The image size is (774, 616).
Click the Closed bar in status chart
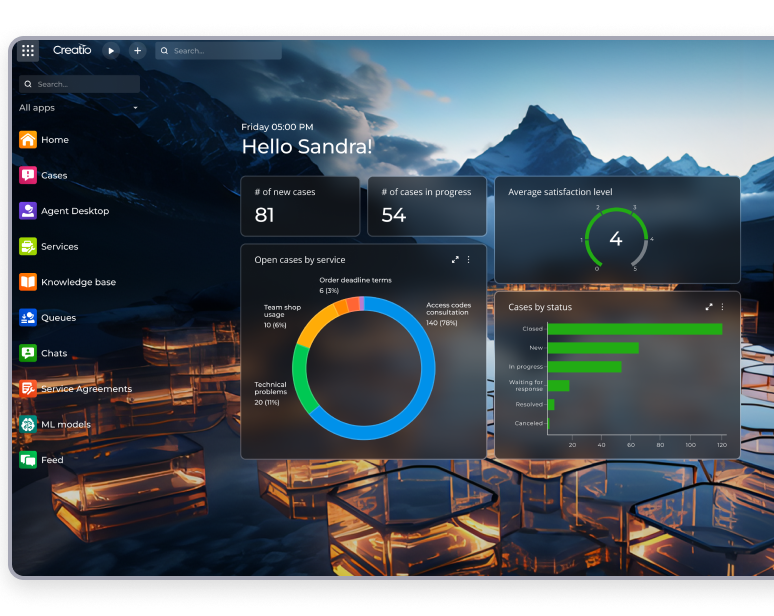coord(634,329)
